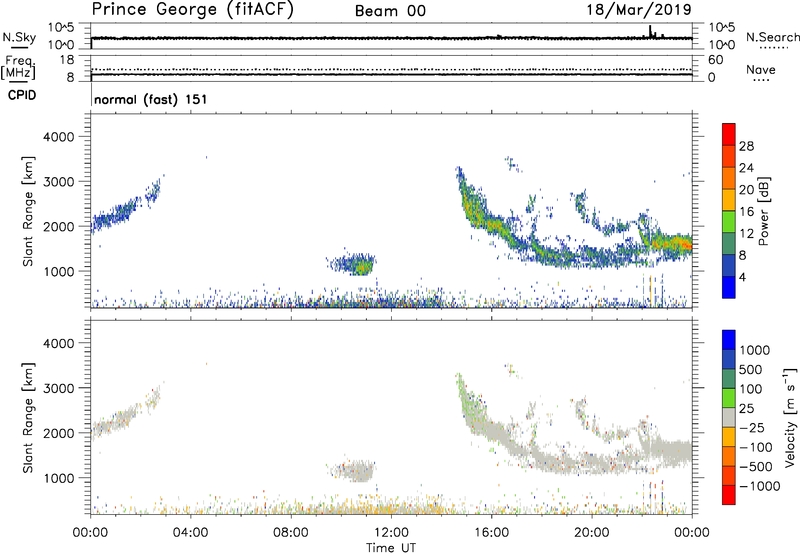Click the '-500' label on the Velocity colorbar
Image resolution: width=800 pixels, height=554 pixels.
[x=756, y=466]
